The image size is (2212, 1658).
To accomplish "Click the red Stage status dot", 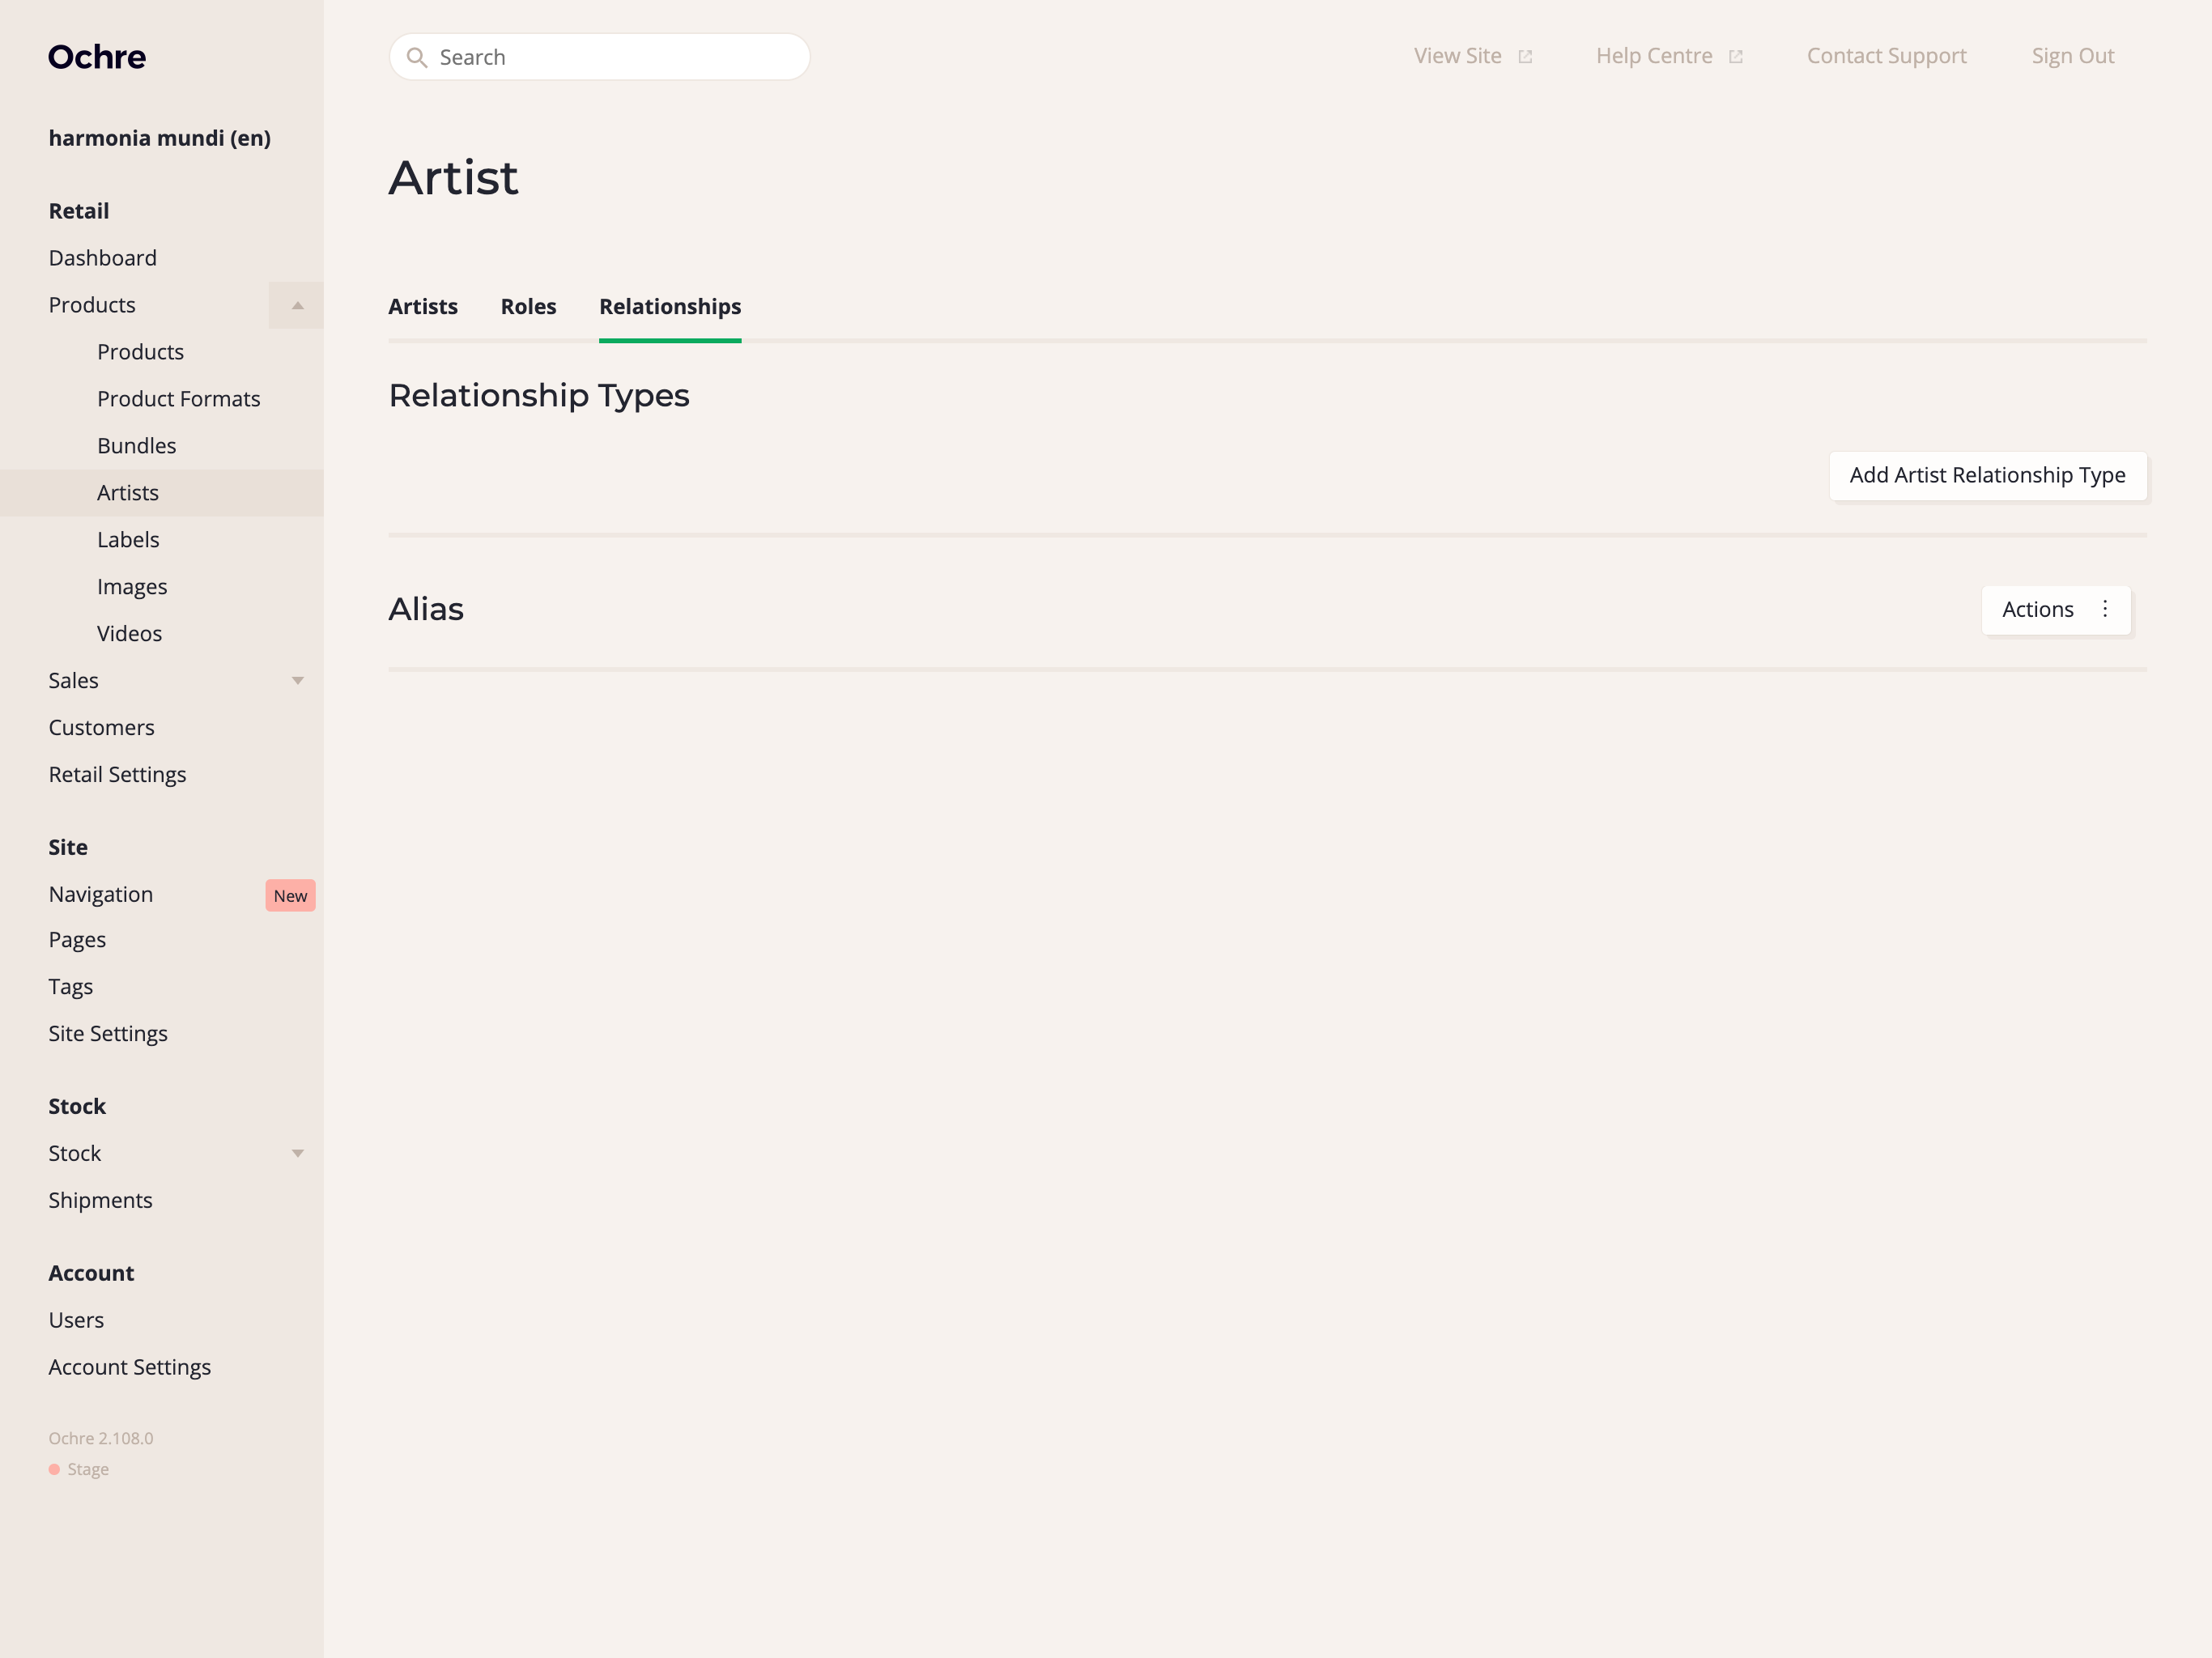I will click(54, 1469).
